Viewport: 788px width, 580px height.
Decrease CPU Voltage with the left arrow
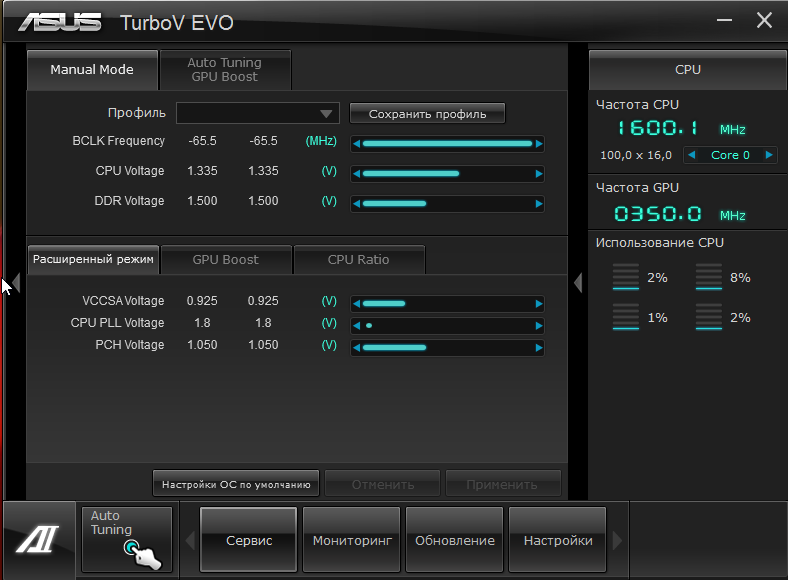coord(356,174)
